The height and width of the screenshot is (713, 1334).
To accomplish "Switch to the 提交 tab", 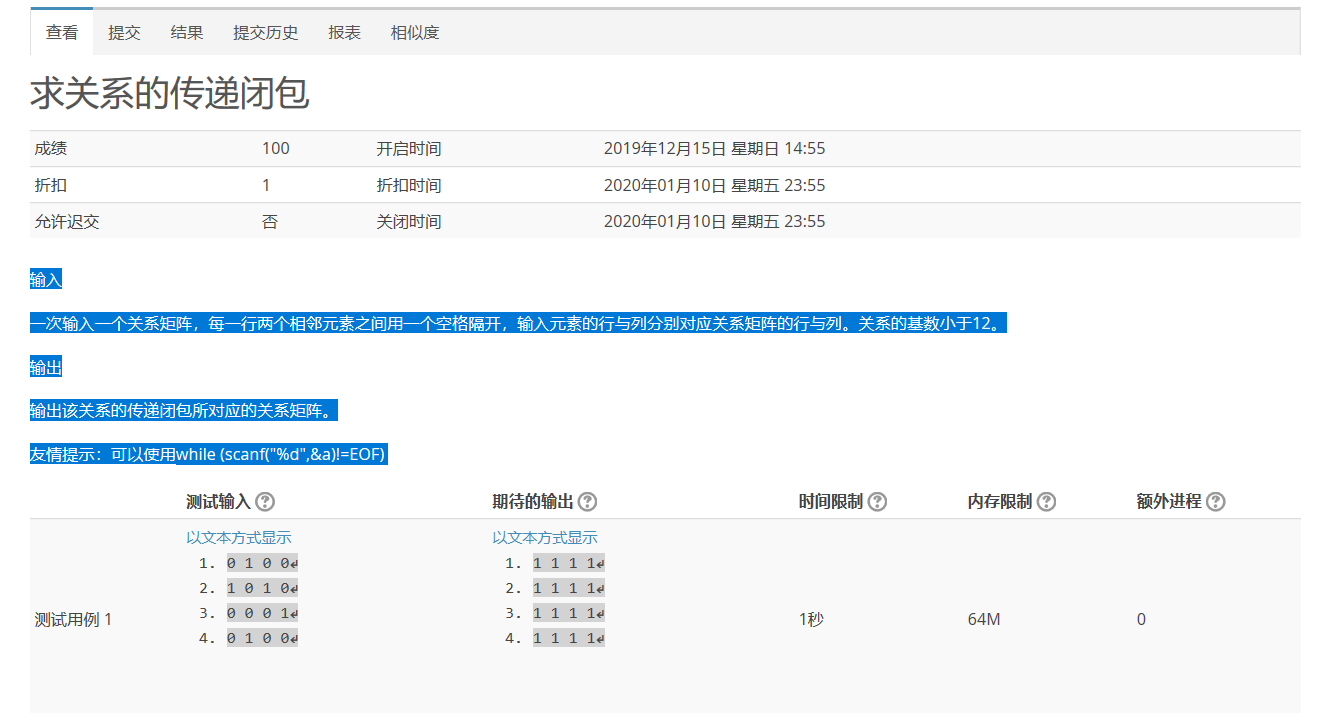I will point(124,32).
